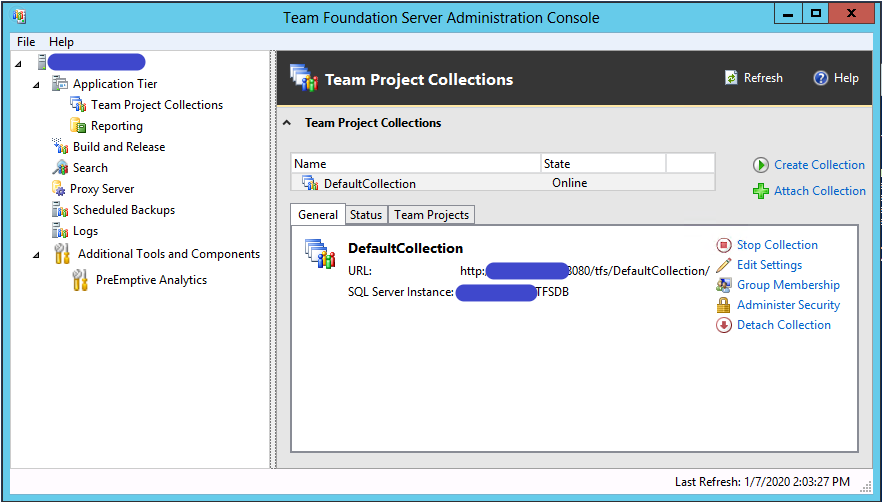Viewport: 882px width, 502px height.
Task: Click the Help question mark icon
Action: [821, 78]
